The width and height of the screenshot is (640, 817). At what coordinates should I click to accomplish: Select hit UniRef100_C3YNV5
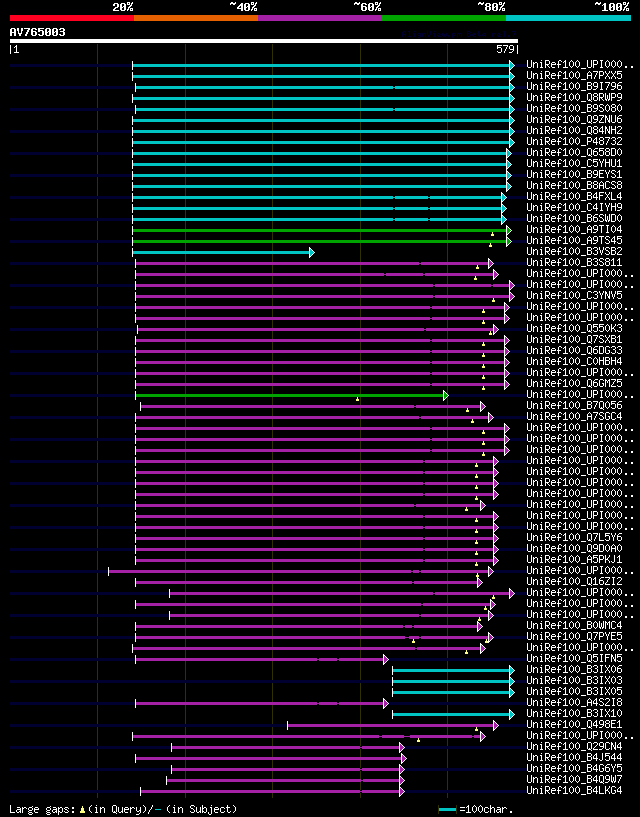tap(574, 295)
